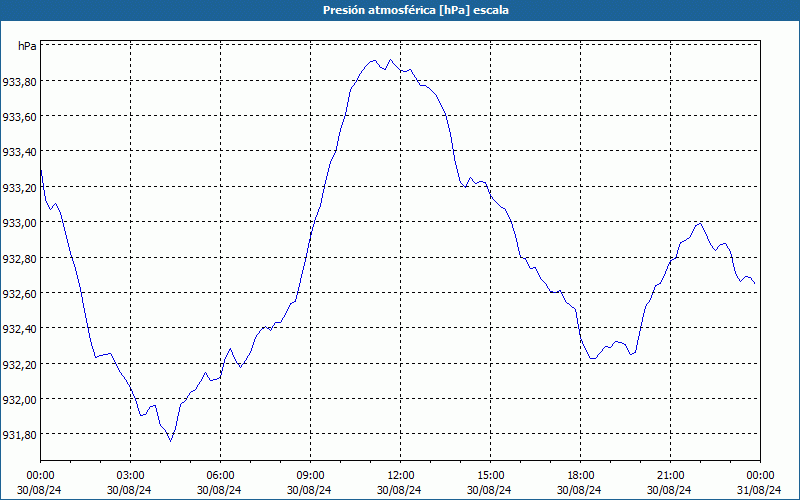Select the 933,20 y-axis label
800x500 pixels.
coord(19,187)
